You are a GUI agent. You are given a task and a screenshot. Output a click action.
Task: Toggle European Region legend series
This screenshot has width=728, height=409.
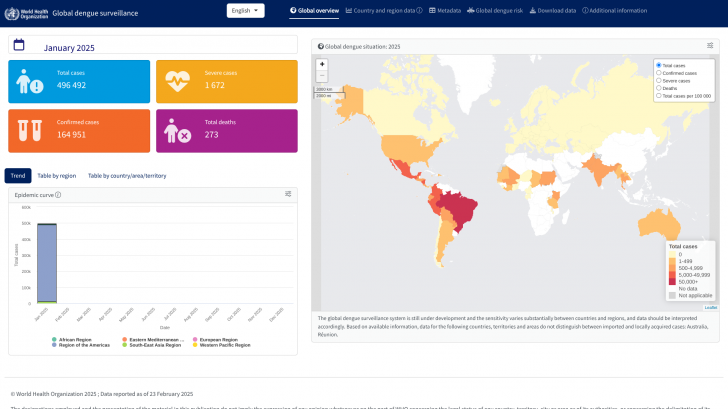[215, 340]
